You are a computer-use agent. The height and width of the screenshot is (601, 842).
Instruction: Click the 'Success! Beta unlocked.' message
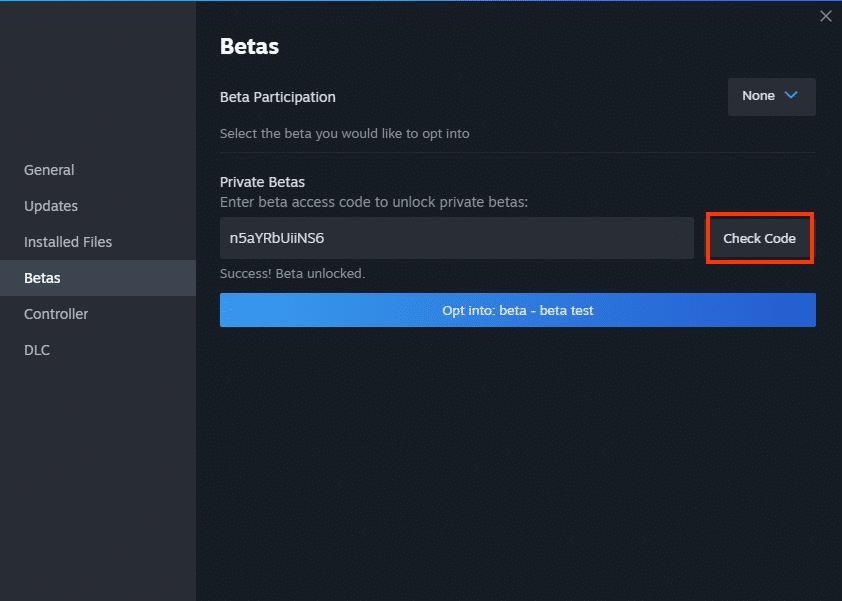tap(292, 273)
